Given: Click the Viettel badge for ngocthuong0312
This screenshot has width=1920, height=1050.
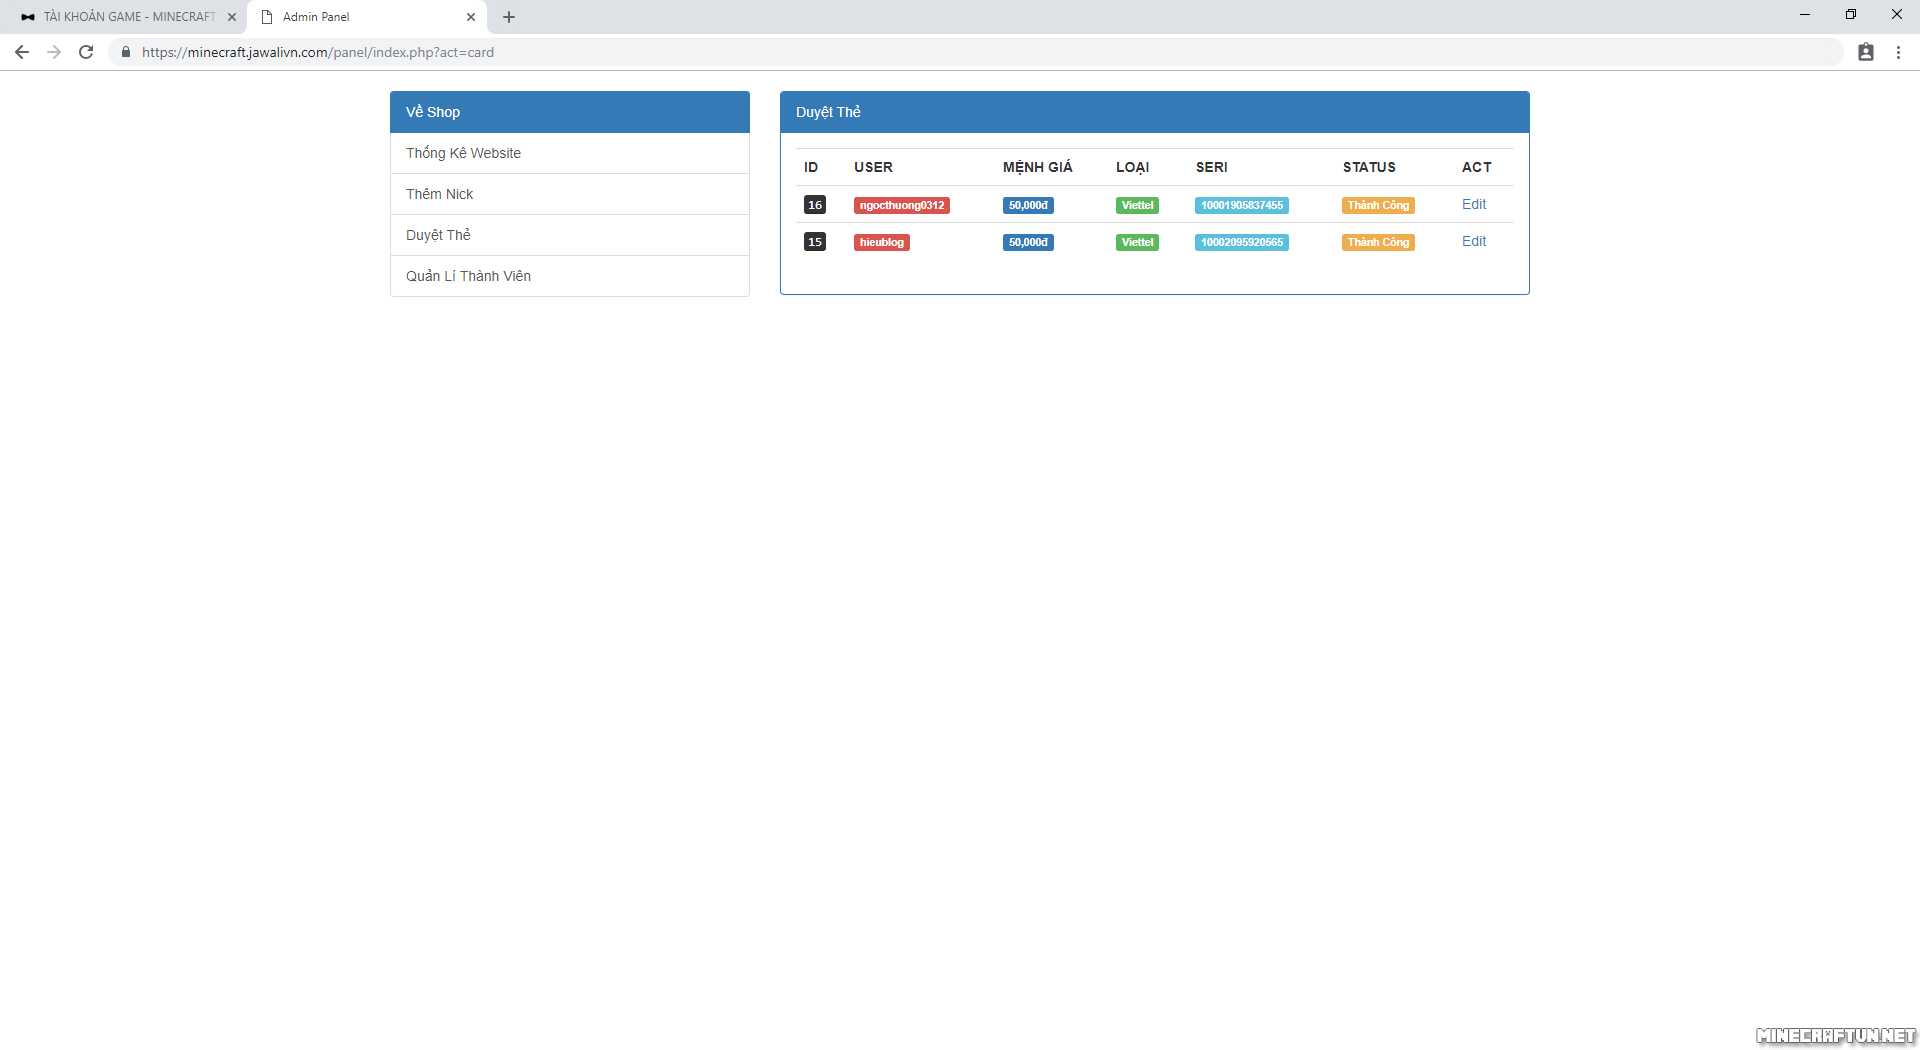Looking at the screenshot, I should 1137,205.
